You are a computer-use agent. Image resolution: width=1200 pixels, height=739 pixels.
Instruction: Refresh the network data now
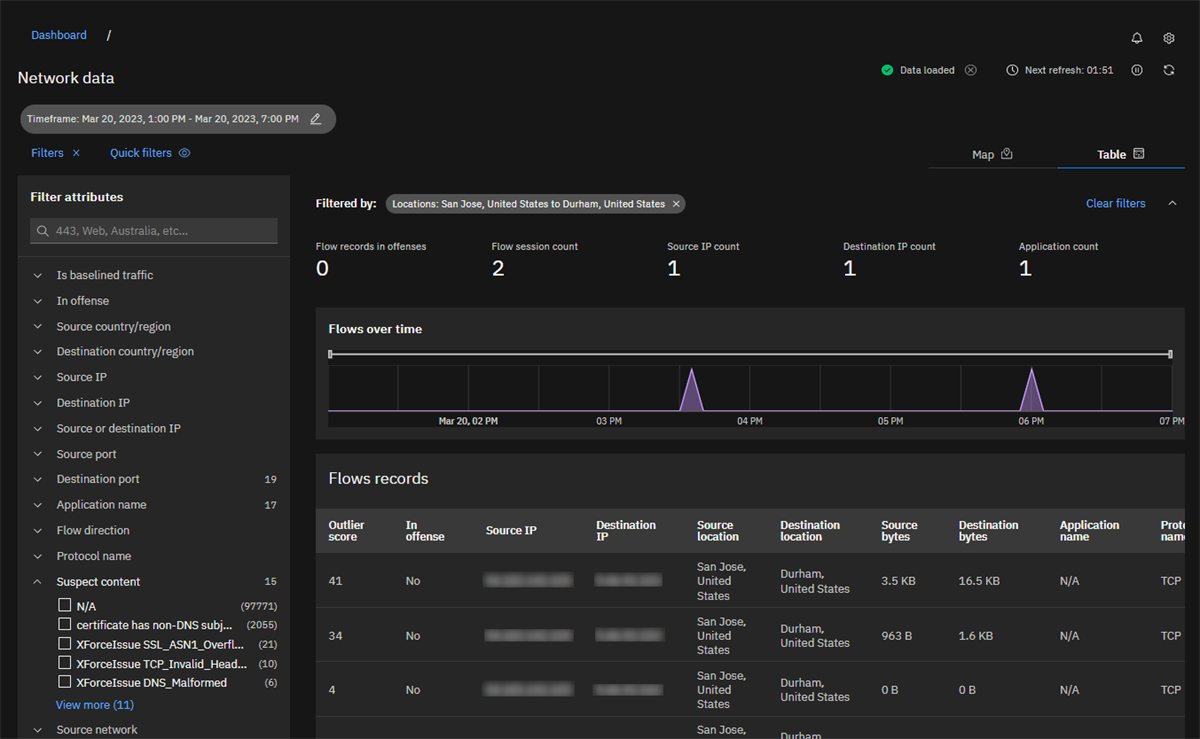1169,70
